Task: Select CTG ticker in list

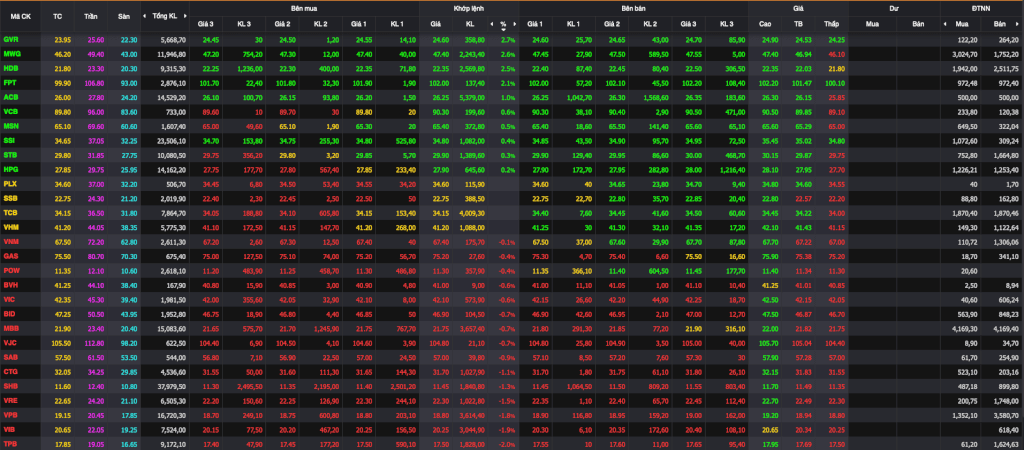Action: [x=10, y=371]
